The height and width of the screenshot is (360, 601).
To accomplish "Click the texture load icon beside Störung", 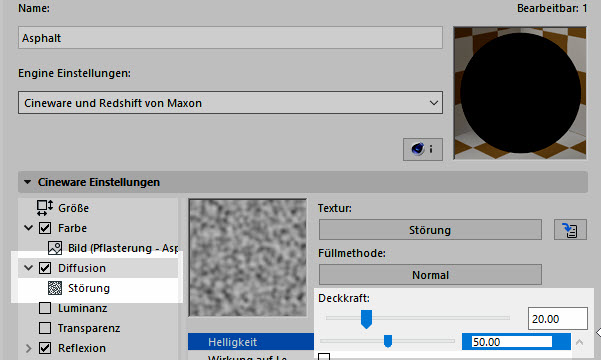I will click(x=570, y=230).
